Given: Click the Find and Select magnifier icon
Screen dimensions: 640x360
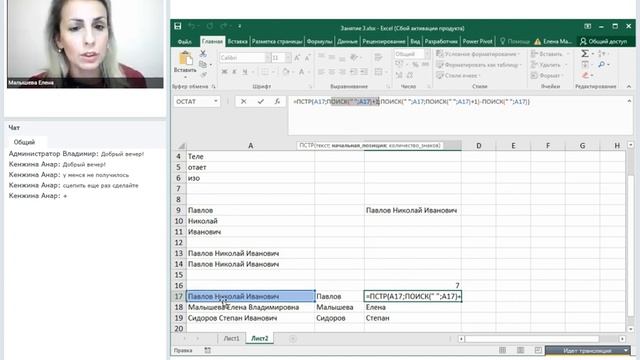Looking at the screenshot, I should coord(602,64).
